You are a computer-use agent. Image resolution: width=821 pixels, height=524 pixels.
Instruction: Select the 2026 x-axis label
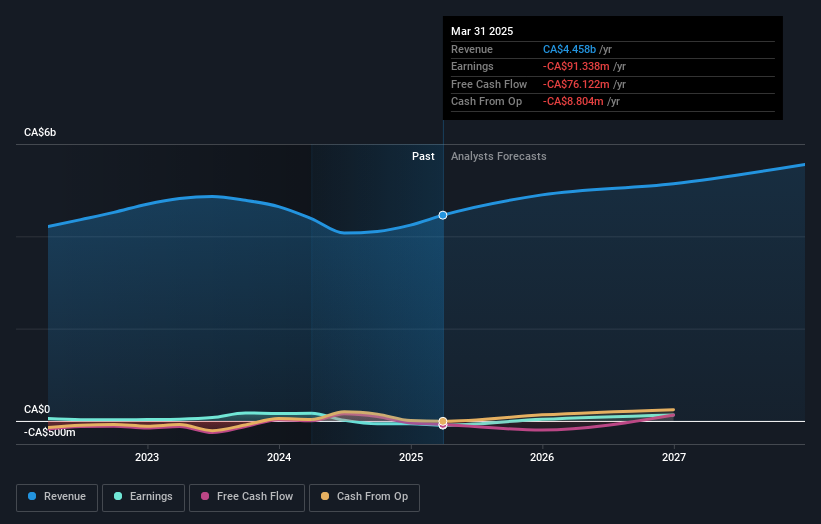click(x=542, y=457)
